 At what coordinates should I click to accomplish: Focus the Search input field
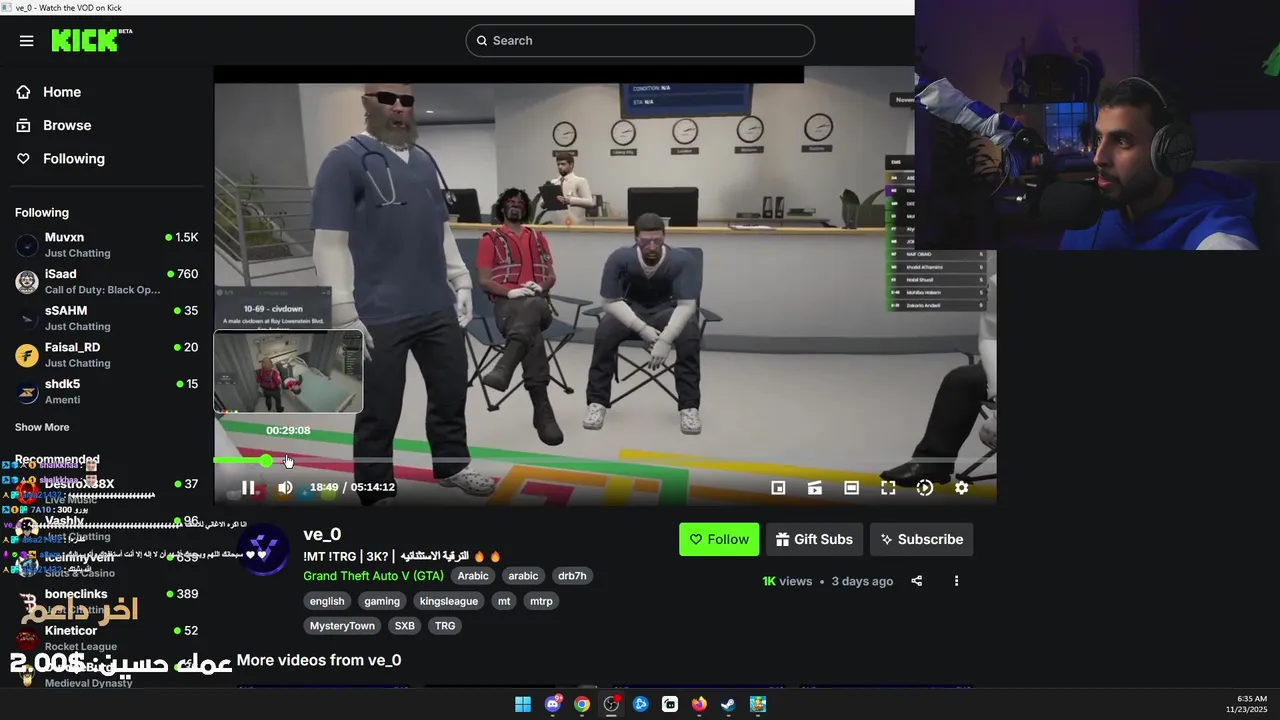coord(640,41)
